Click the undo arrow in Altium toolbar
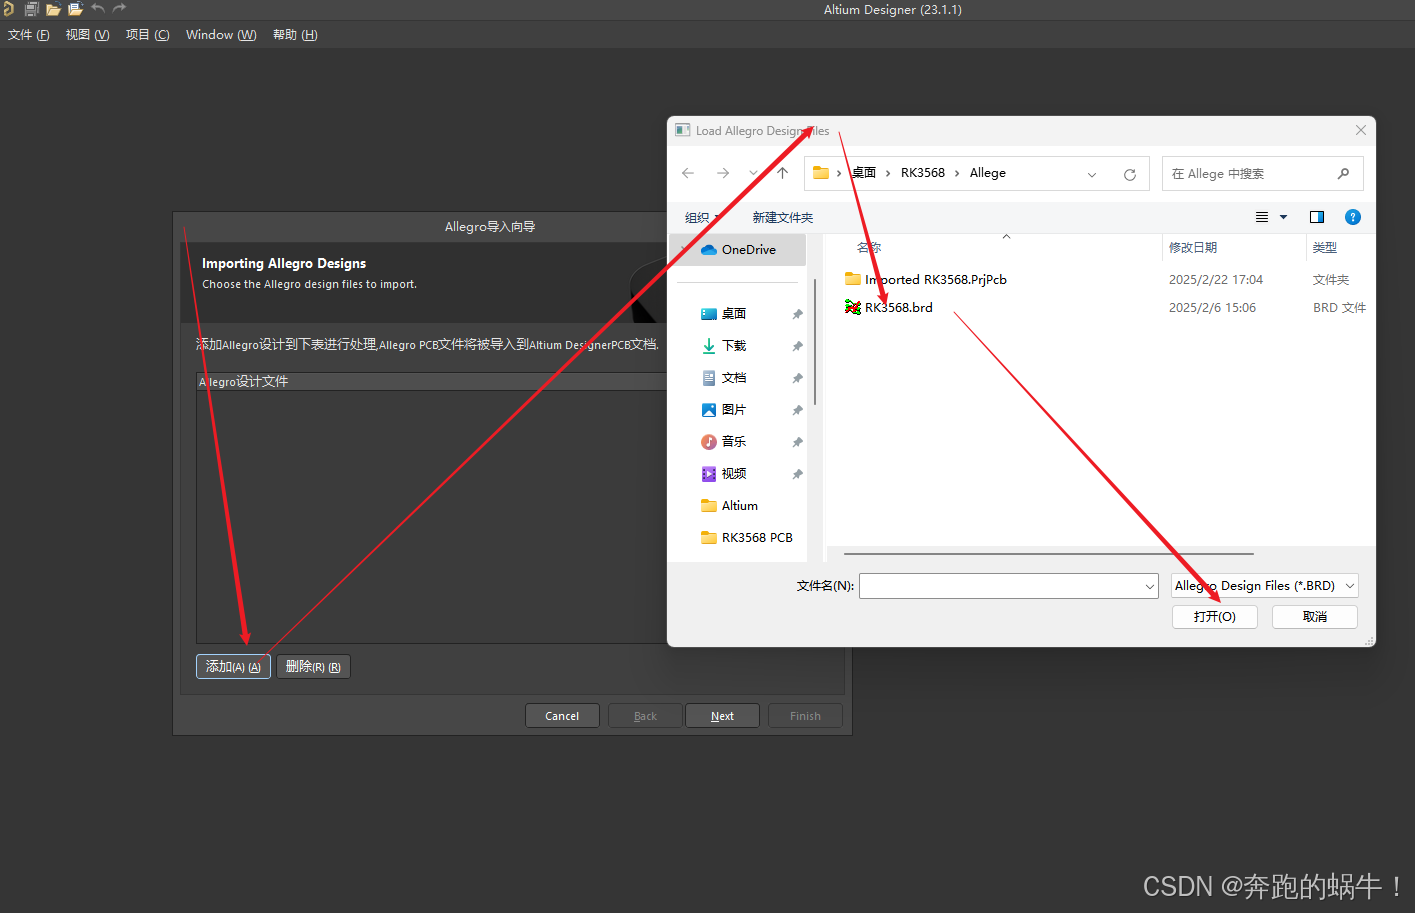Screen dimensions: 1415x913 (x=97, y=9)
